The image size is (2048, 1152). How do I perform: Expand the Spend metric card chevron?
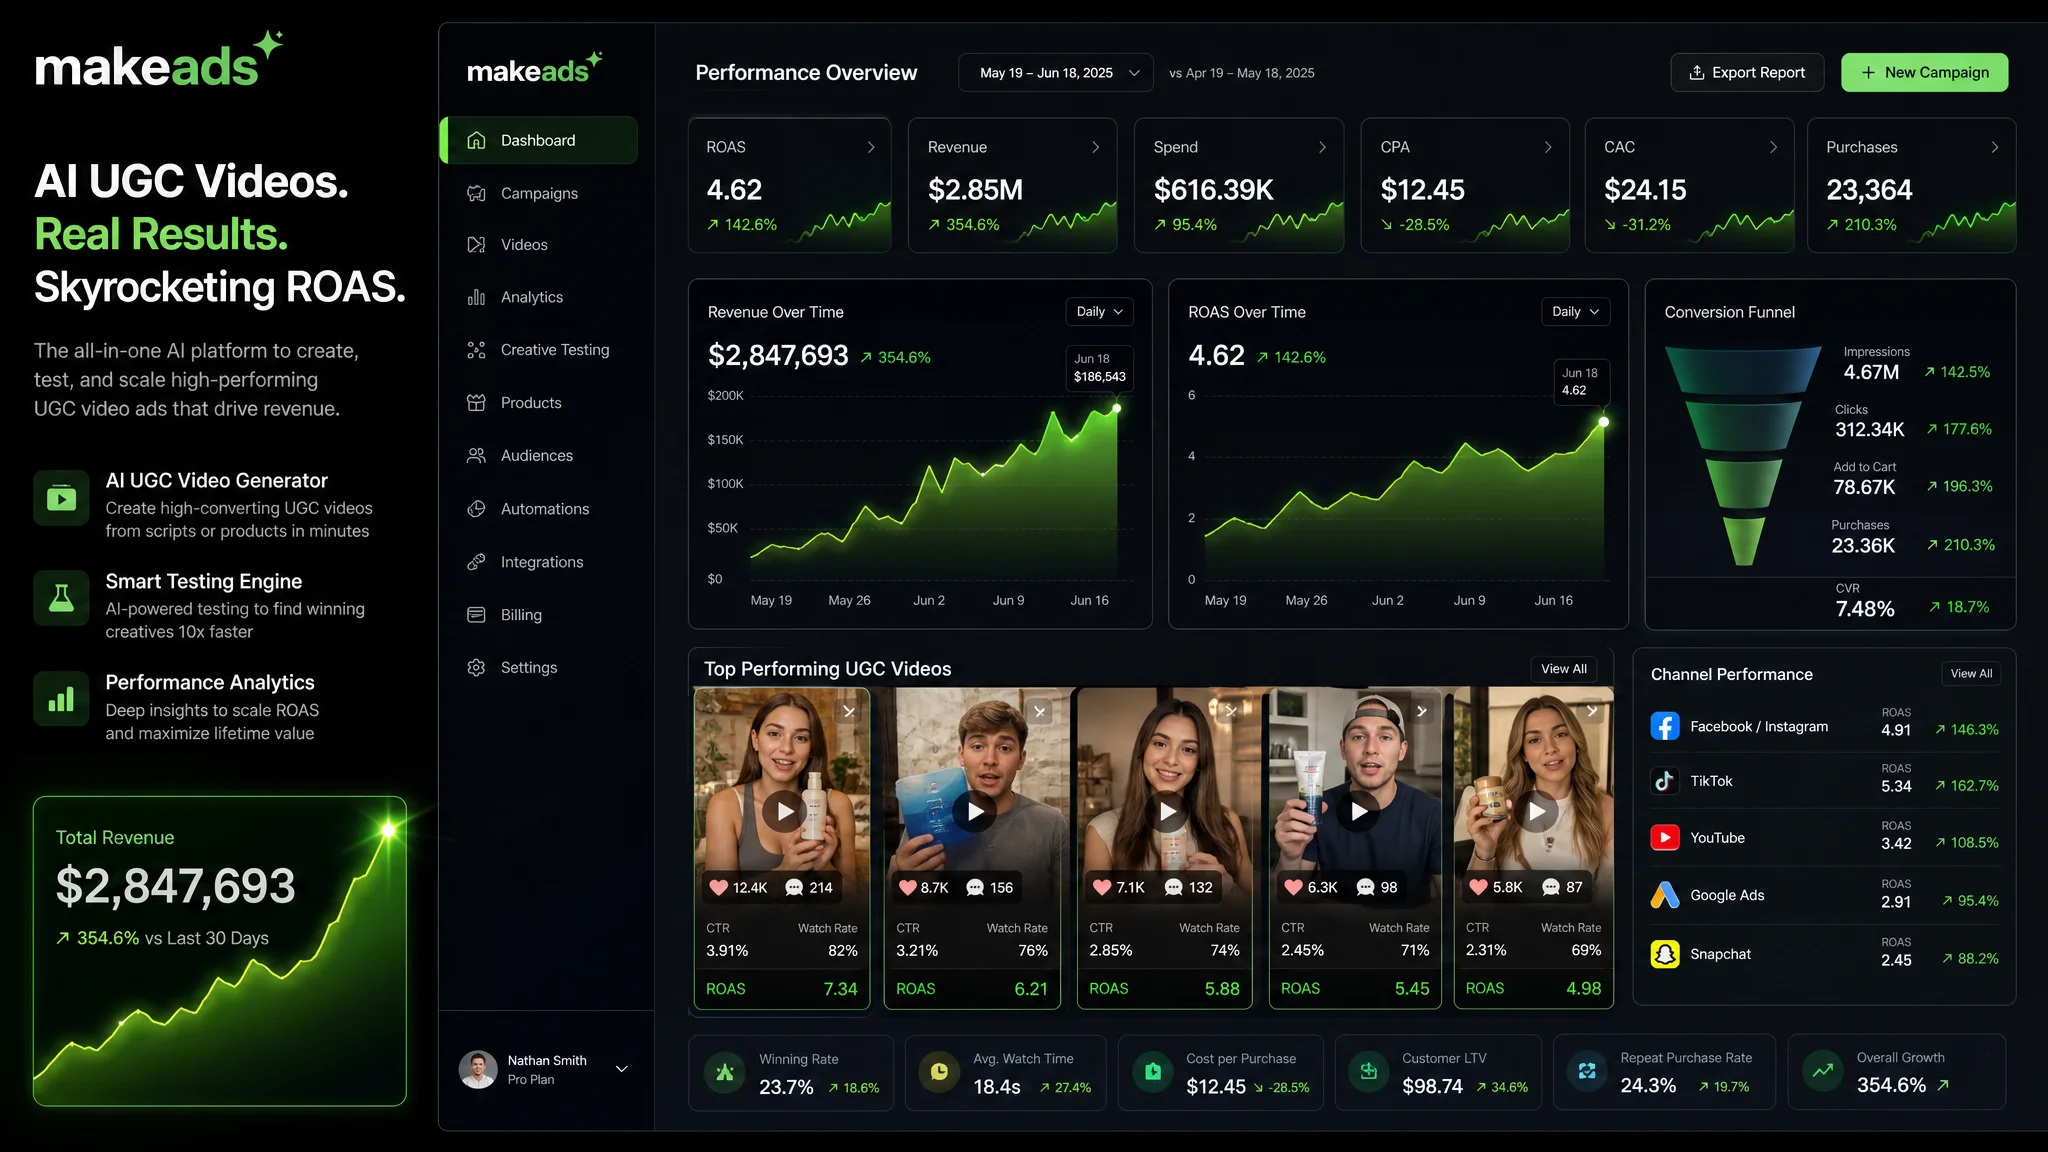(x=1322, y=147)
